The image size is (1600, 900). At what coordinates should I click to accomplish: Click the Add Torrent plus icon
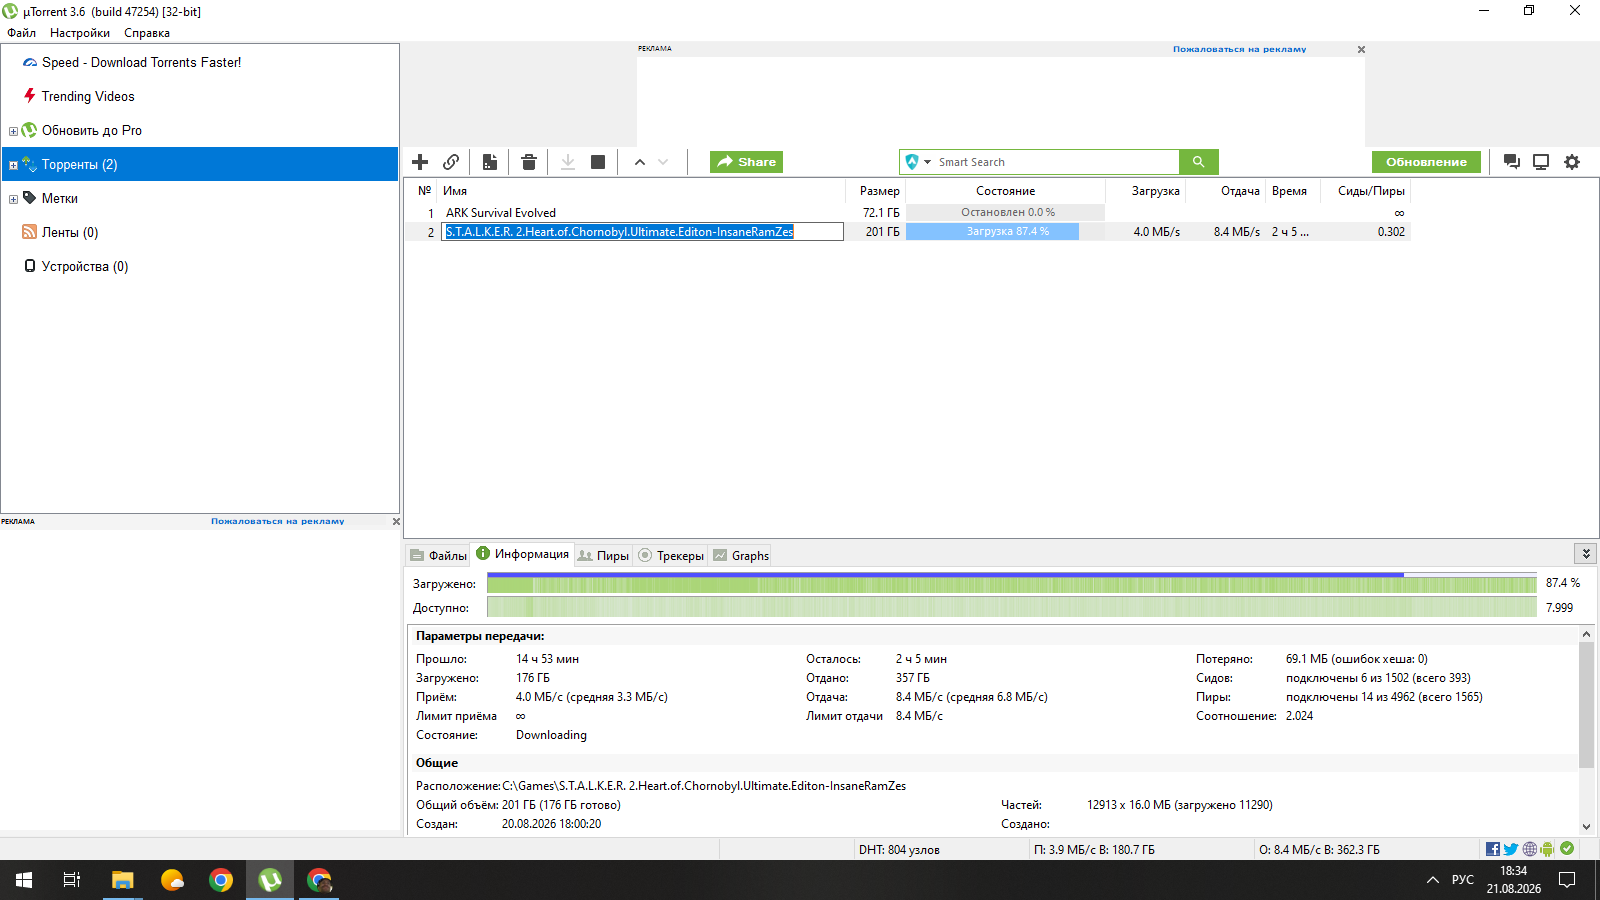coord(420,162)
